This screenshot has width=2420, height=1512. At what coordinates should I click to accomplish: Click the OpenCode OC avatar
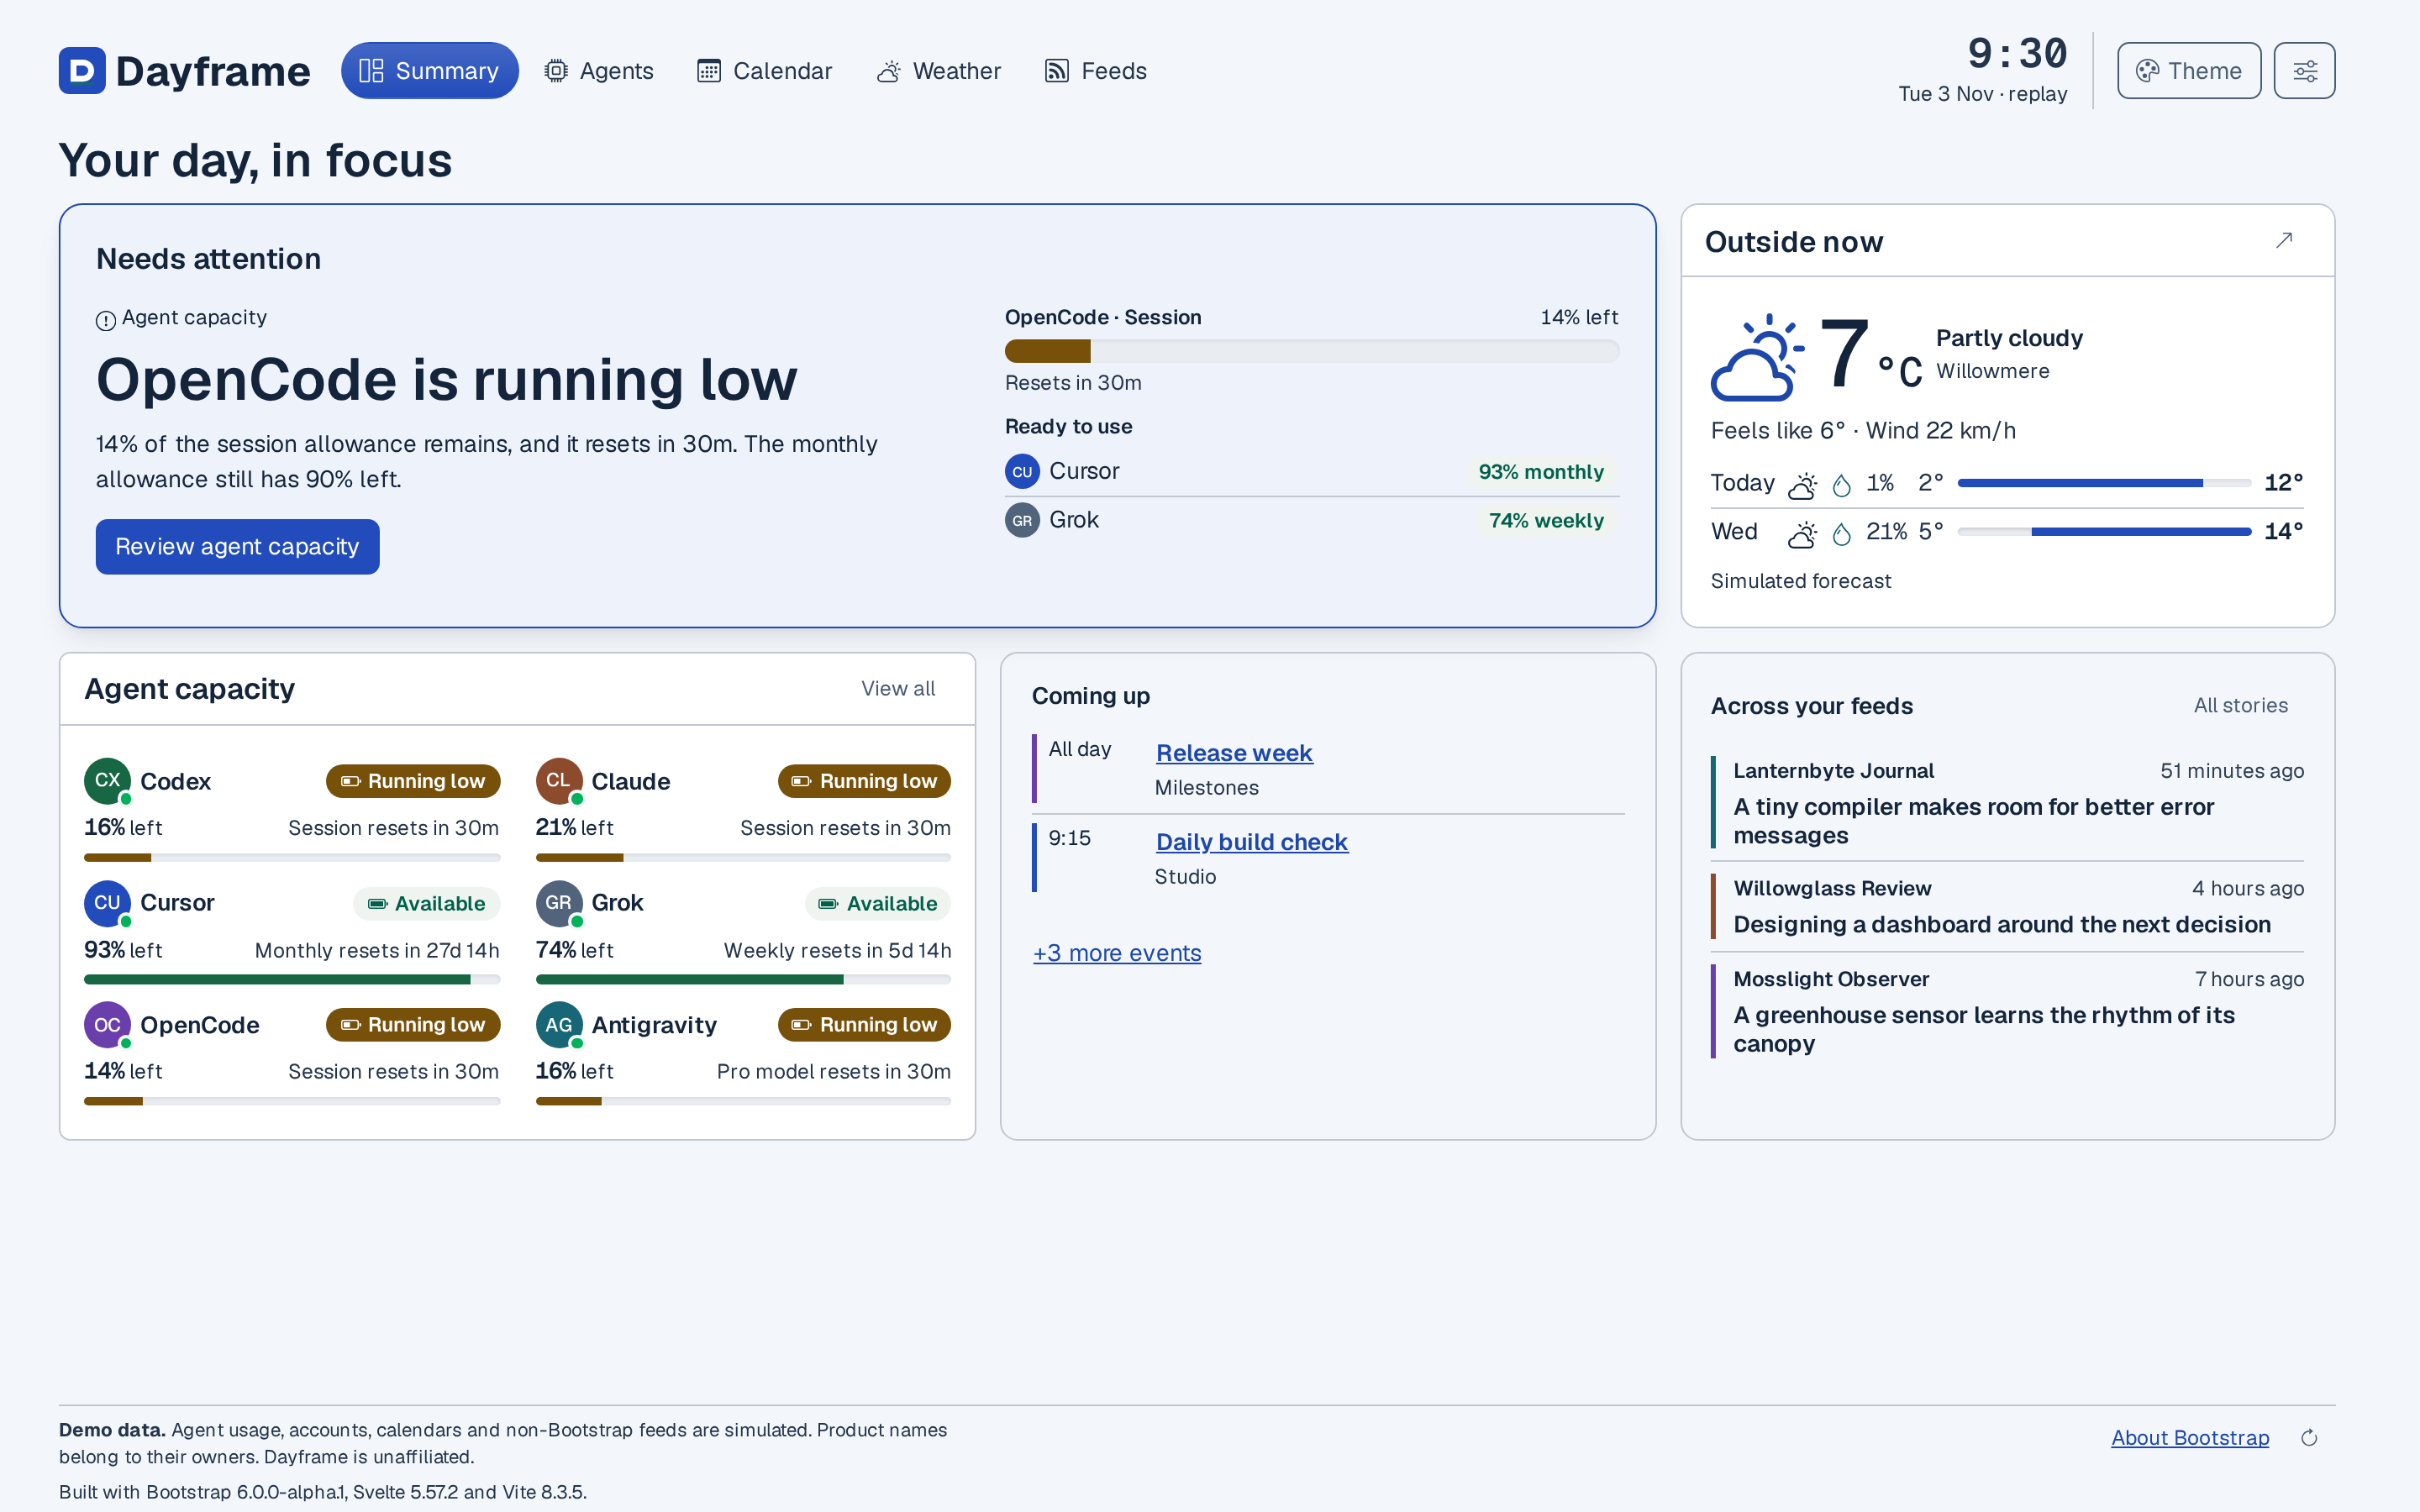107,1024
